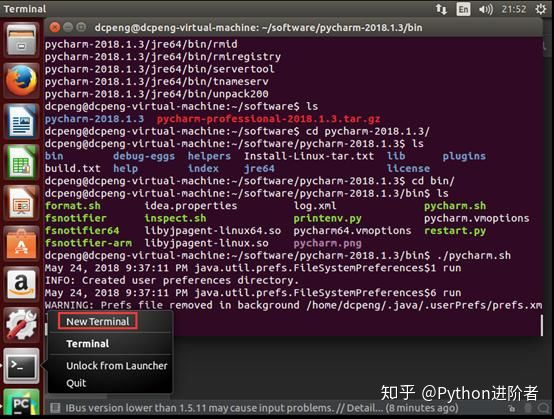This screenshot has width=554, height=419.
Task: Select Unlock from Launcher menu entry
Action: click(x=117, y=366)
